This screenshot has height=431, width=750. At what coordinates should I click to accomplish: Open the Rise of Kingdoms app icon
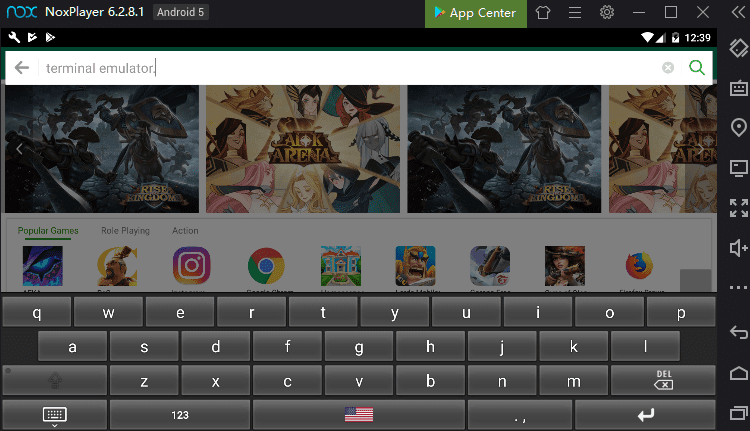[117, 266]
